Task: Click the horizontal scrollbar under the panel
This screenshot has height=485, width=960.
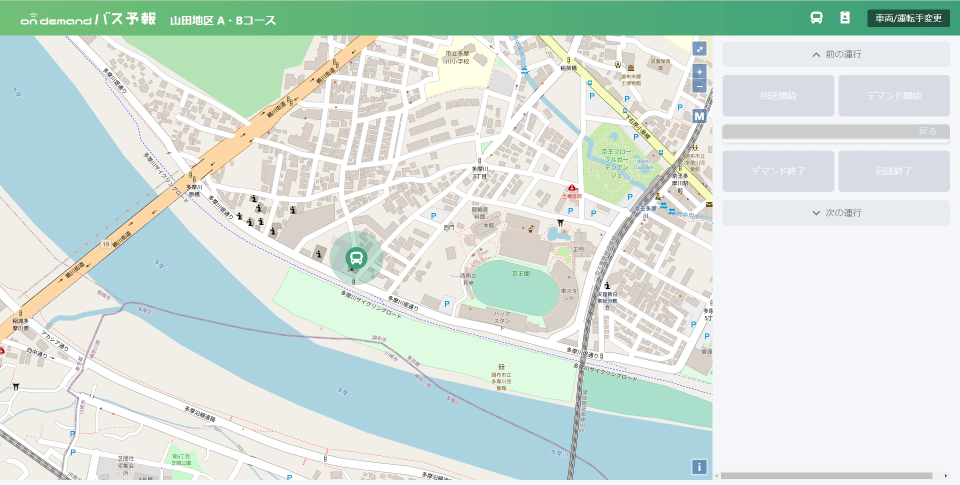Action: [826, 476]
